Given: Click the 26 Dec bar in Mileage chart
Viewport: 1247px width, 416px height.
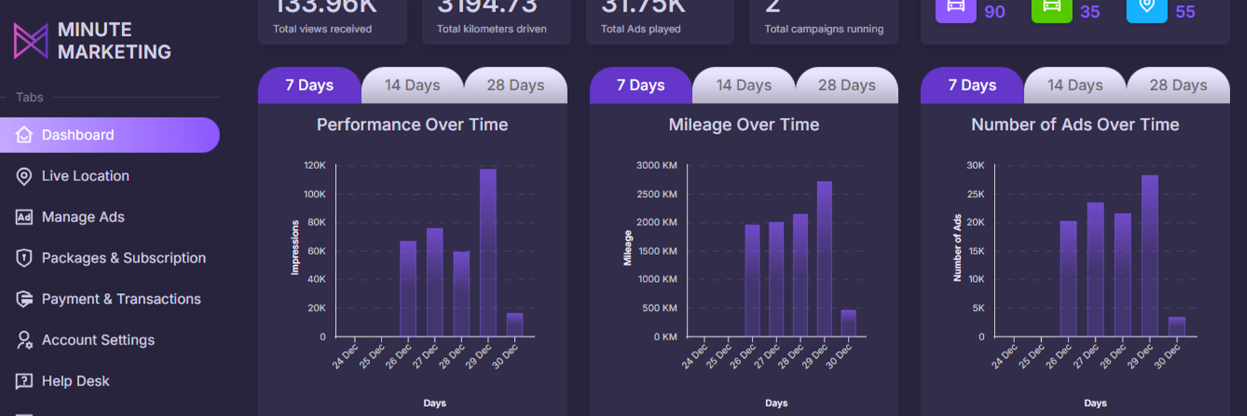Looking at the screenshot, I should 752,281.
